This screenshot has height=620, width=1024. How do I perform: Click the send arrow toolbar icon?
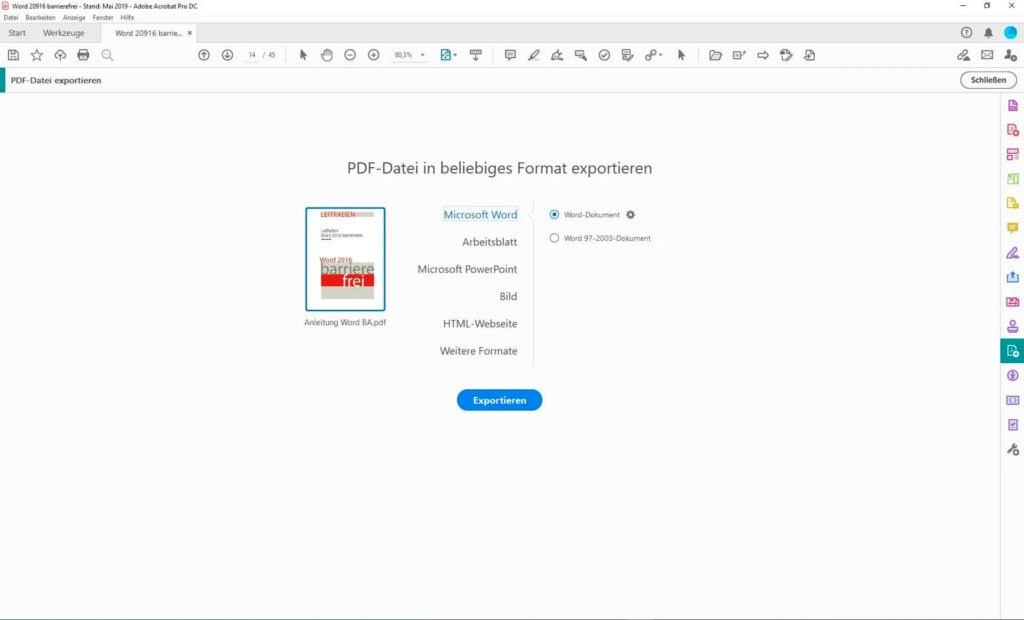[x=763, y=56]
